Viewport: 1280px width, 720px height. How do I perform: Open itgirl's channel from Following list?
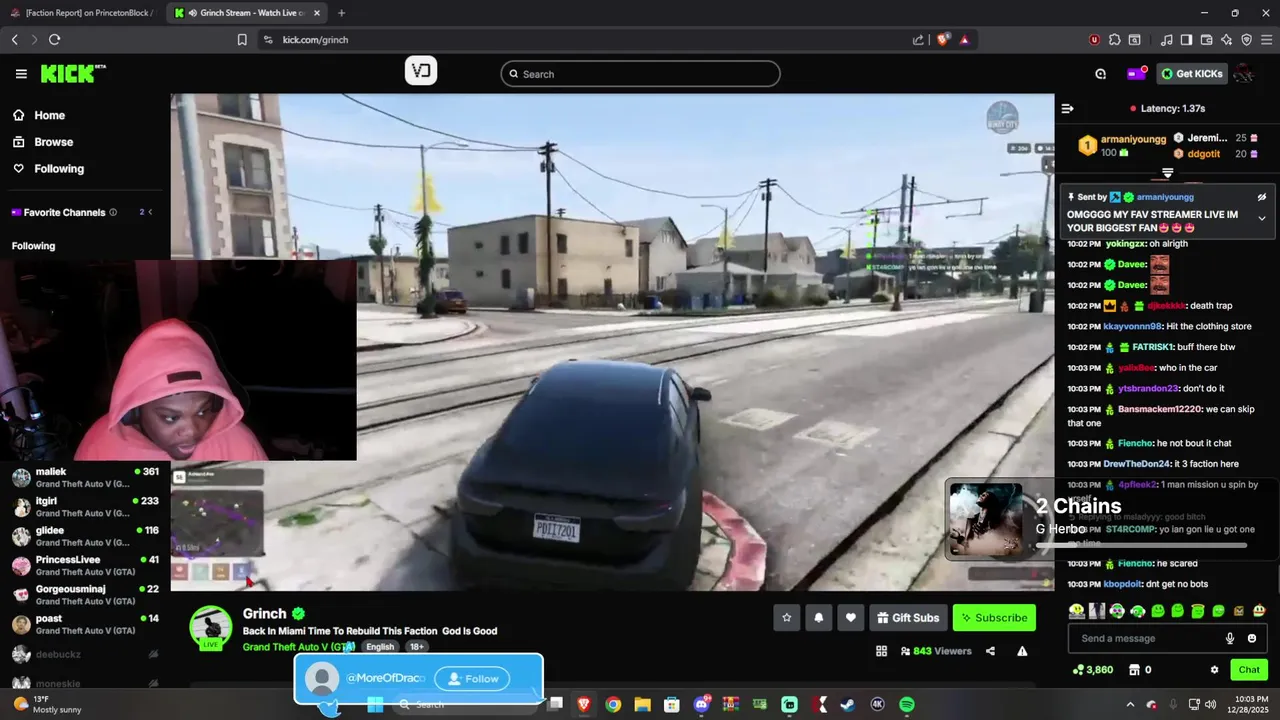pos(85,507)
